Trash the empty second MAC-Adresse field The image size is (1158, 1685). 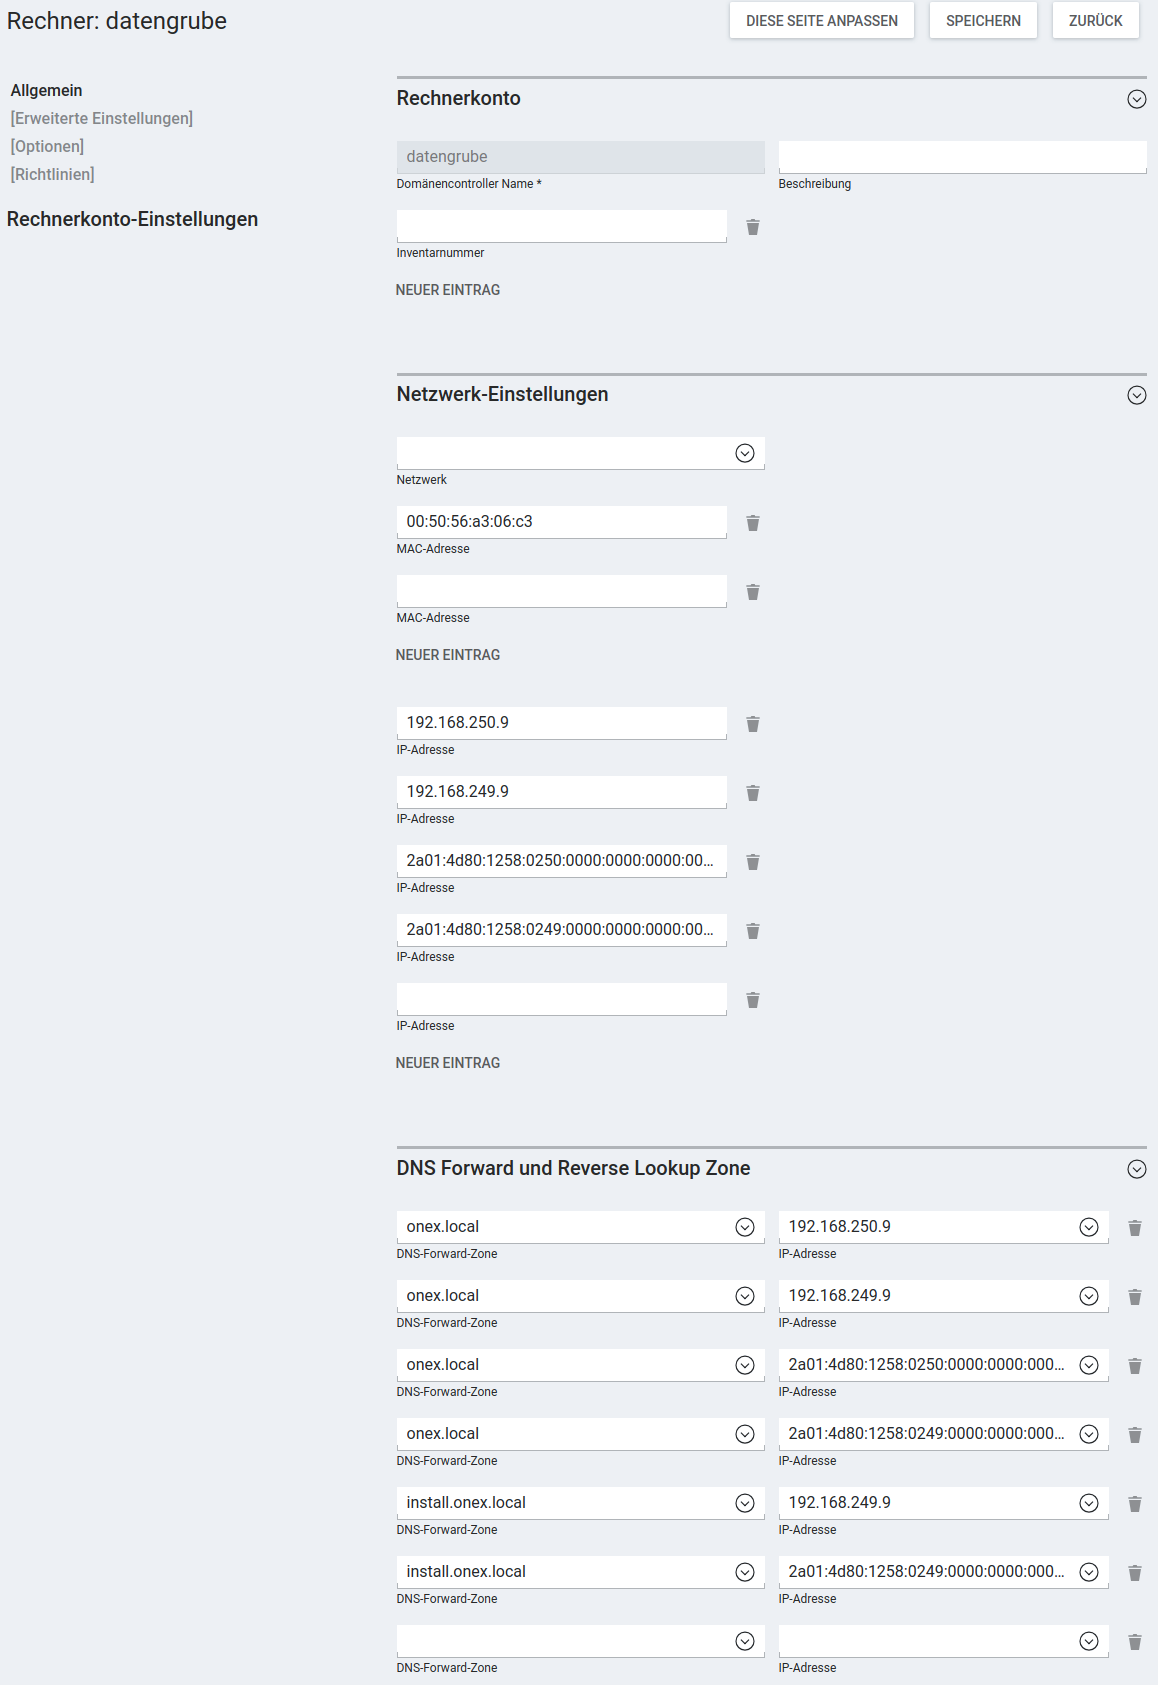pos(753,592)
